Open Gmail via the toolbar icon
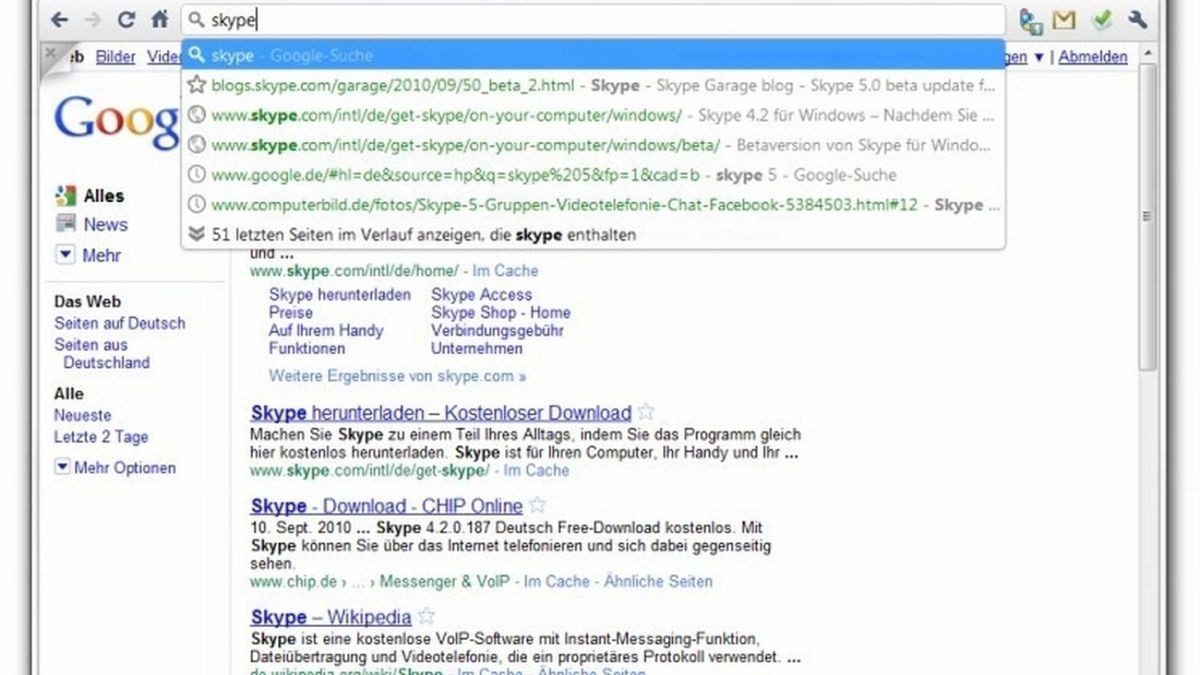 coord(1063,19)
